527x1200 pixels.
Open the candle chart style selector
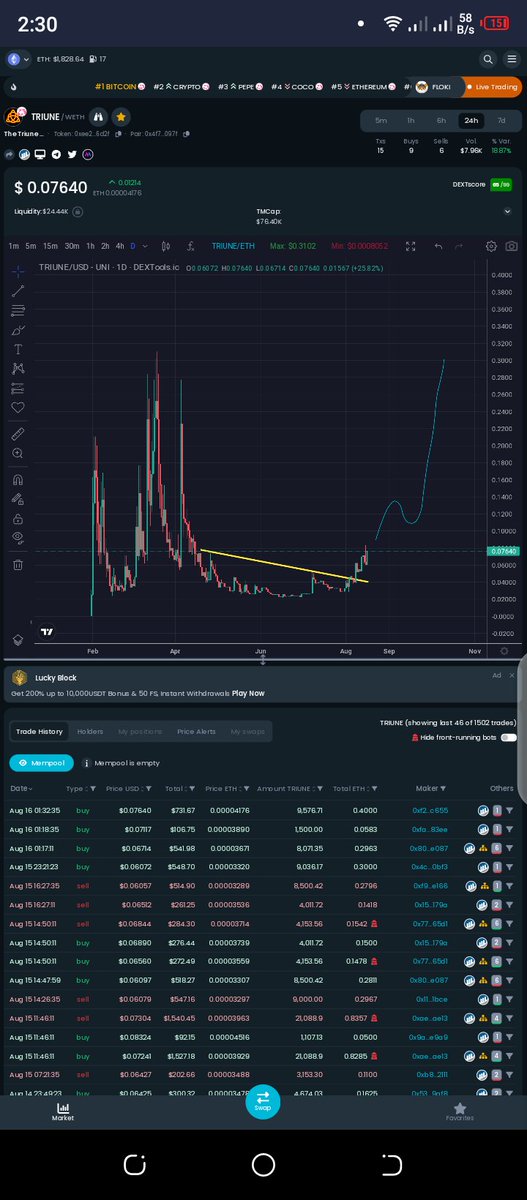point(165,246)
